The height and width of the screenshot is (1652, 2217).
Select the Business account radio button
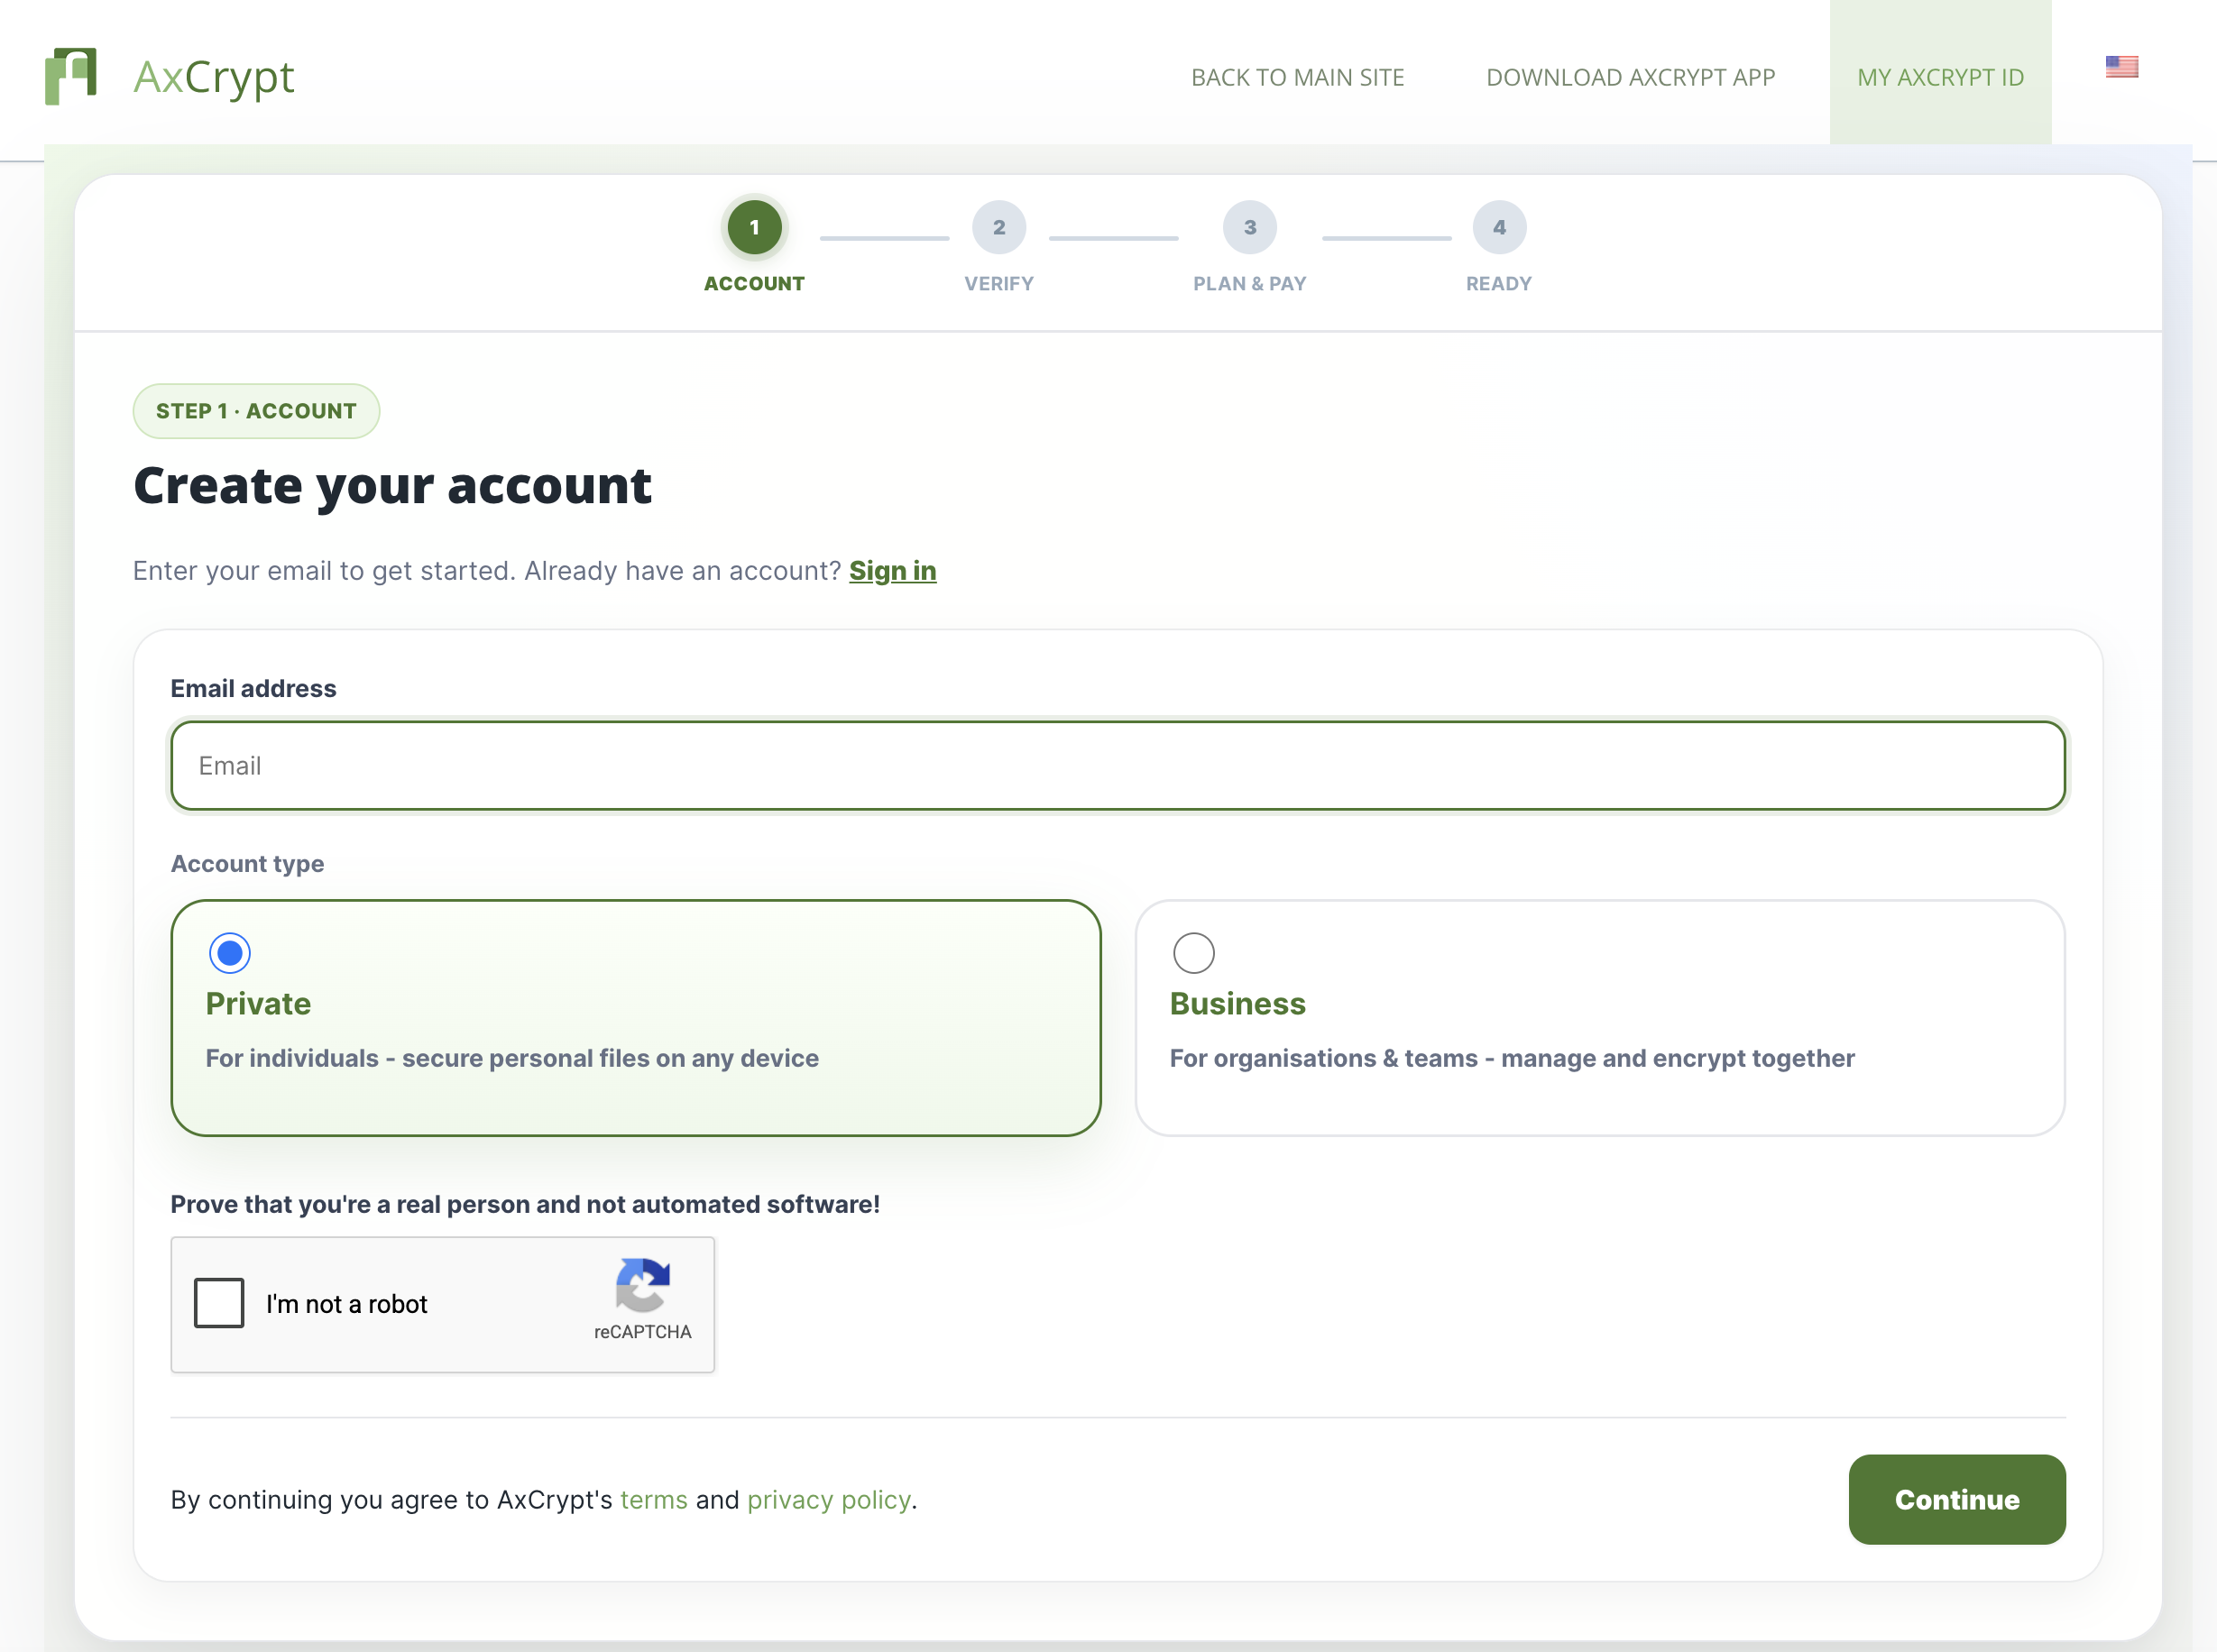[x=1193, y=953]
